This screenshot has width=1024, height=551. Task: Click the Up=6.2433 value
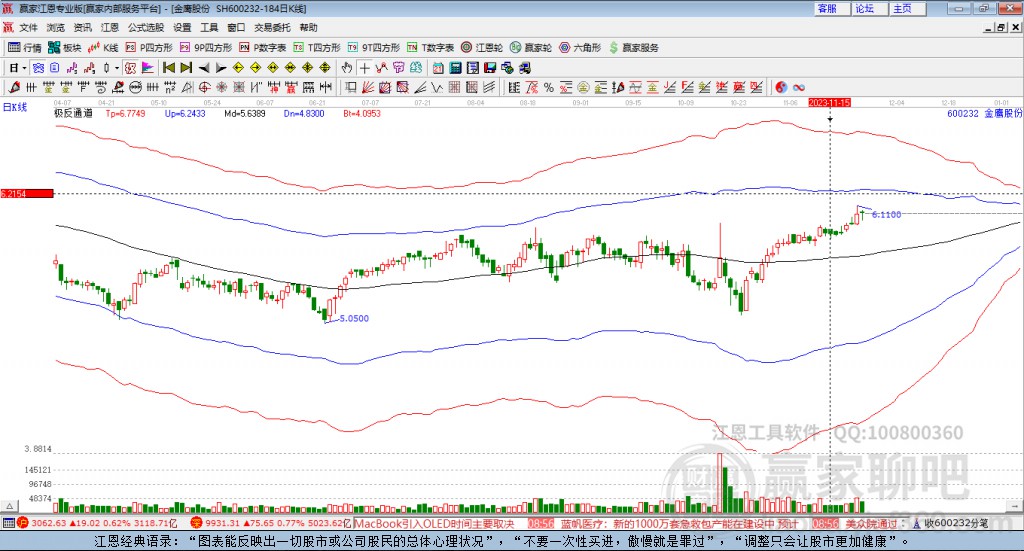tap(185, 114)
